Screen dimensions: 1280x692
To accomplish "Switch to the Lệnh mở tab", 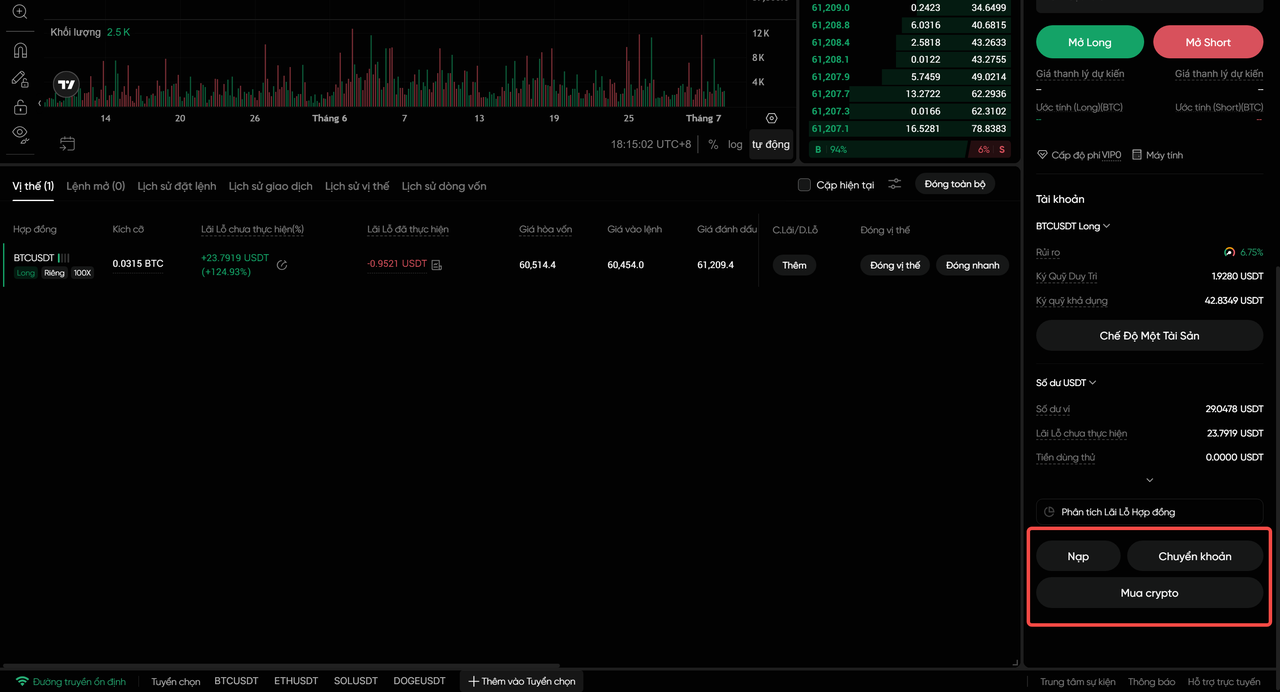I will 95,186.
